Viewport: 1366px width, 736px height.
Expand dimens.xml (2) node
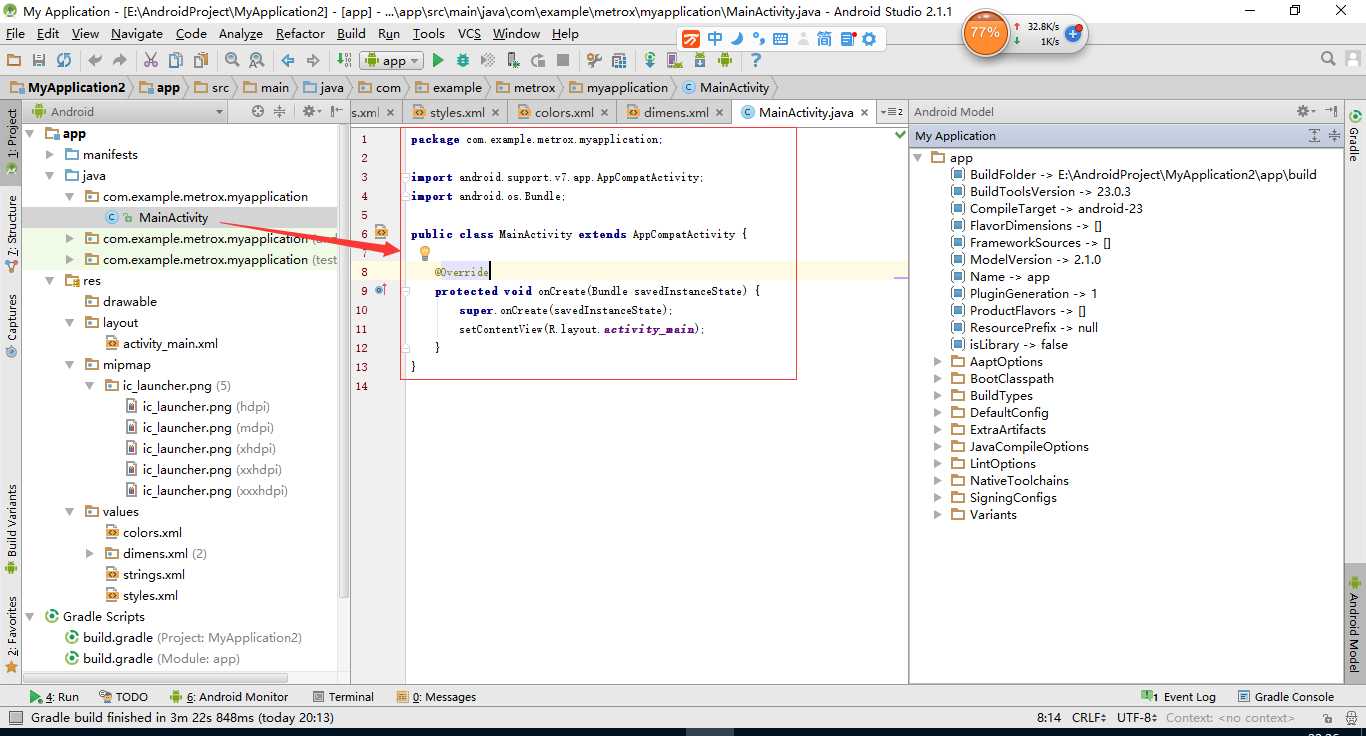[x=90, y=554]
